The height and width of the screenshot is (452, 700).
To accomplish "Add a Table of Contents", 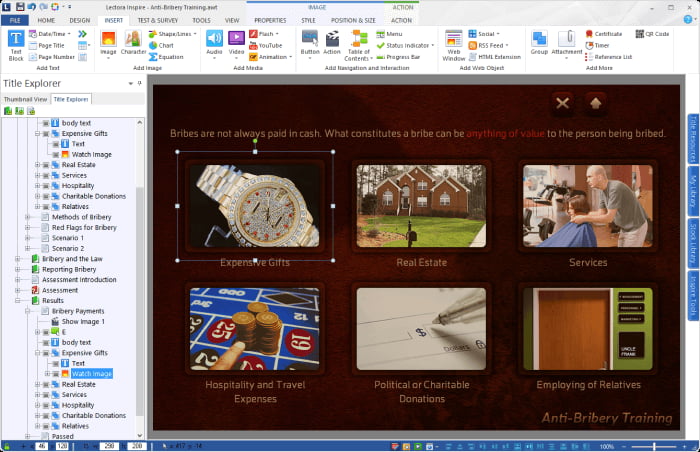I will coord(358,45).
